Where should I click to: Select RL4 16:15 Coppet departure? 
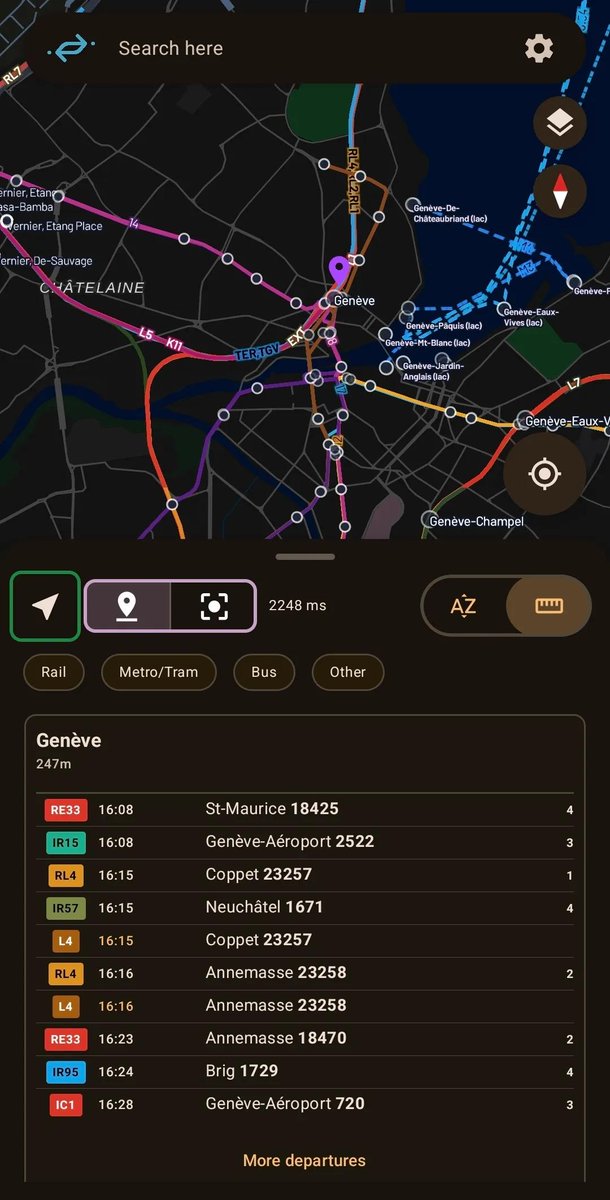coord(305,875)
